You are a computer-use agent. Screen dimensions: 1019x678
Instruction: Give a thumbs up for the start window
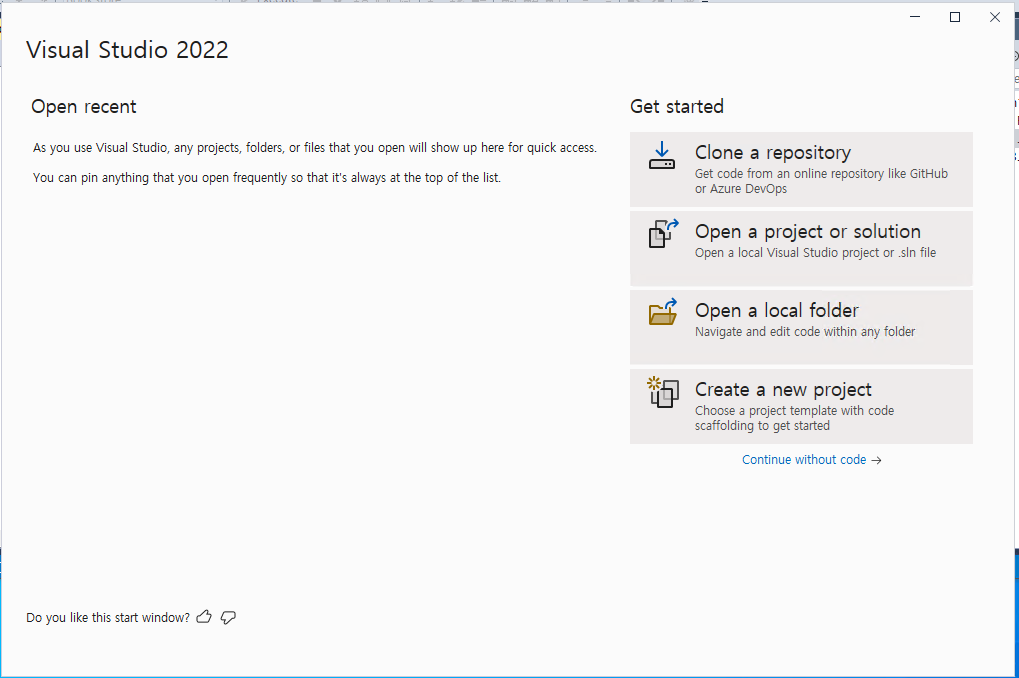pyautogui.click(x=204, y=617)
